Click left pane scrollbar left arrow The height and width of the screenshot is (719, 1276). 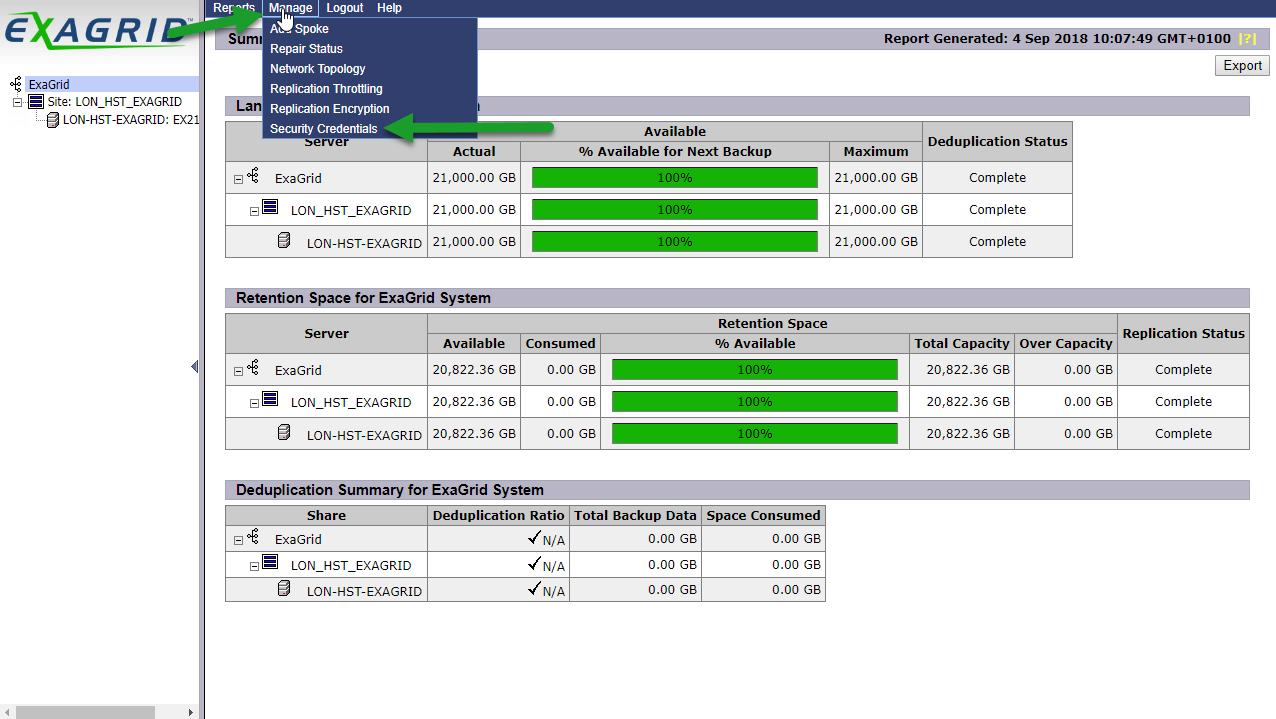pyautogui.click(x=6, y=712)
